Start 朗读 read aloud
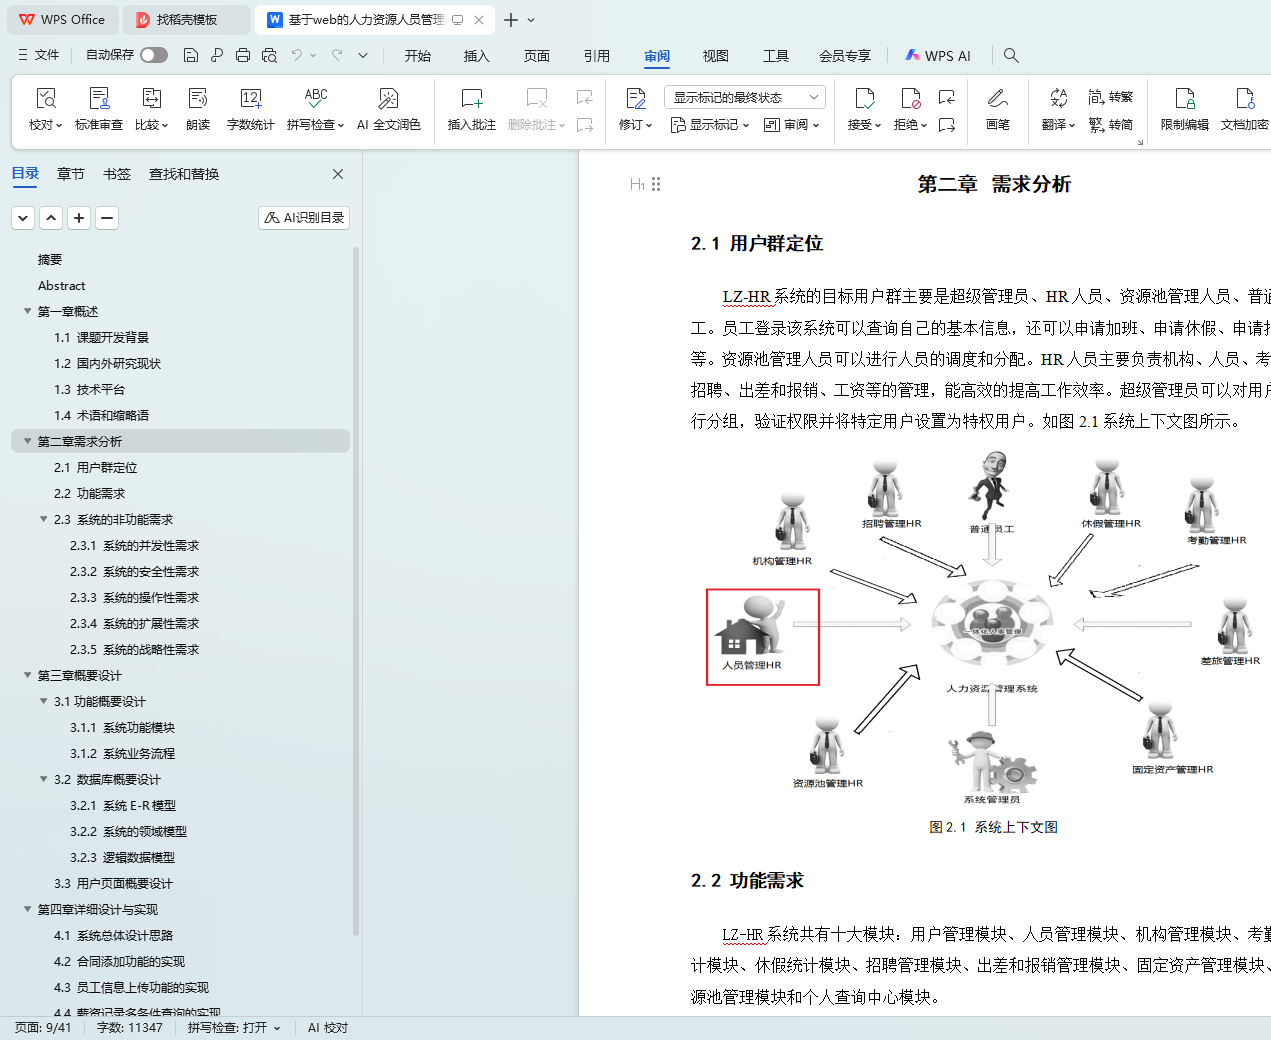This screenshot has width=1271, height=1040. (x=198, y=109)
